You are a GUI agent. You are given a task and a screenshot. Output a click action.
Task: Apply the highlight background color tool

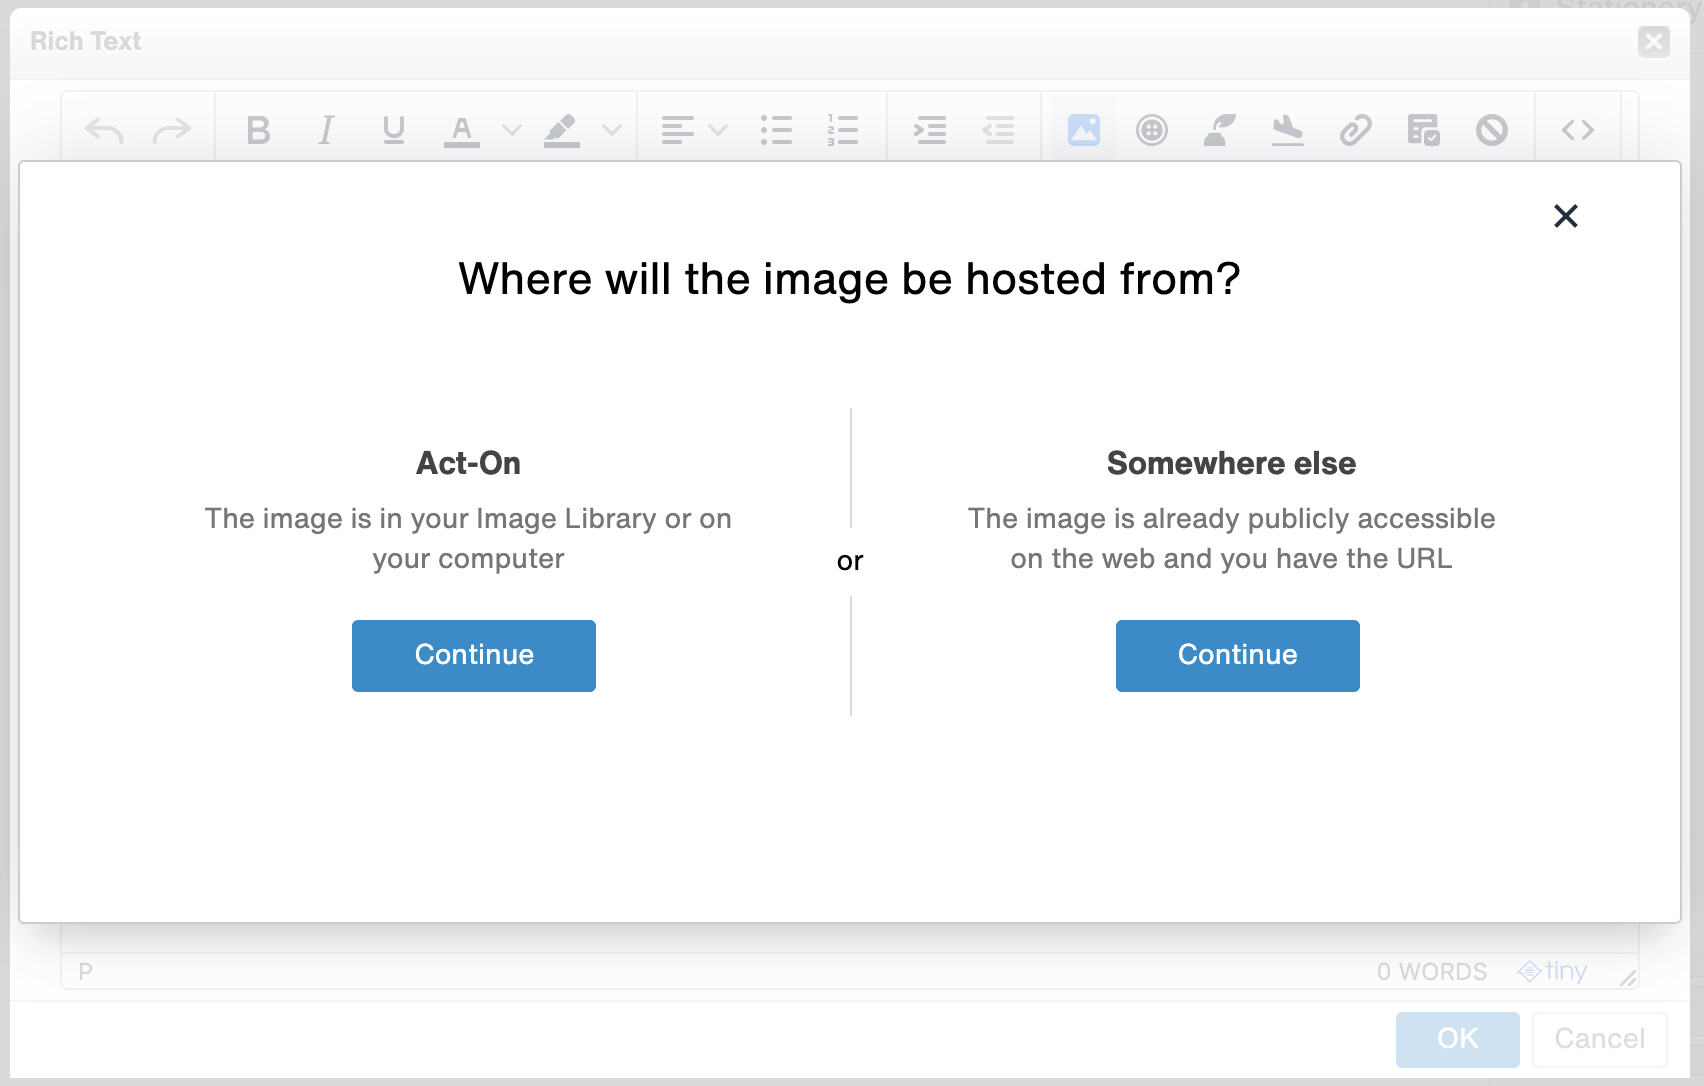(x=562, y=130)
